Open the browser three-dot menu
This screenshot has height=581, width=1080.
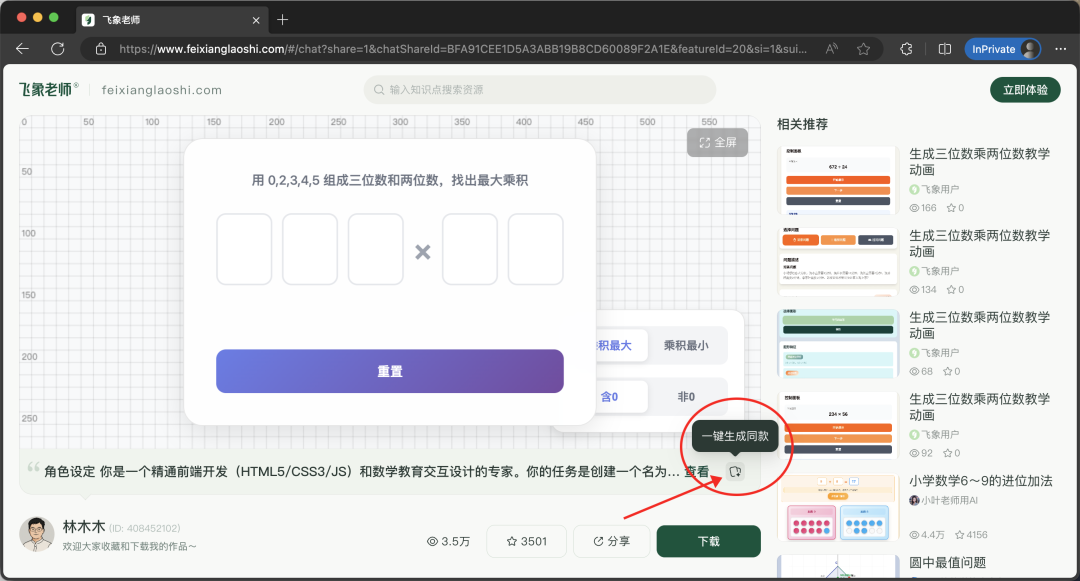tap(1059, 48)
